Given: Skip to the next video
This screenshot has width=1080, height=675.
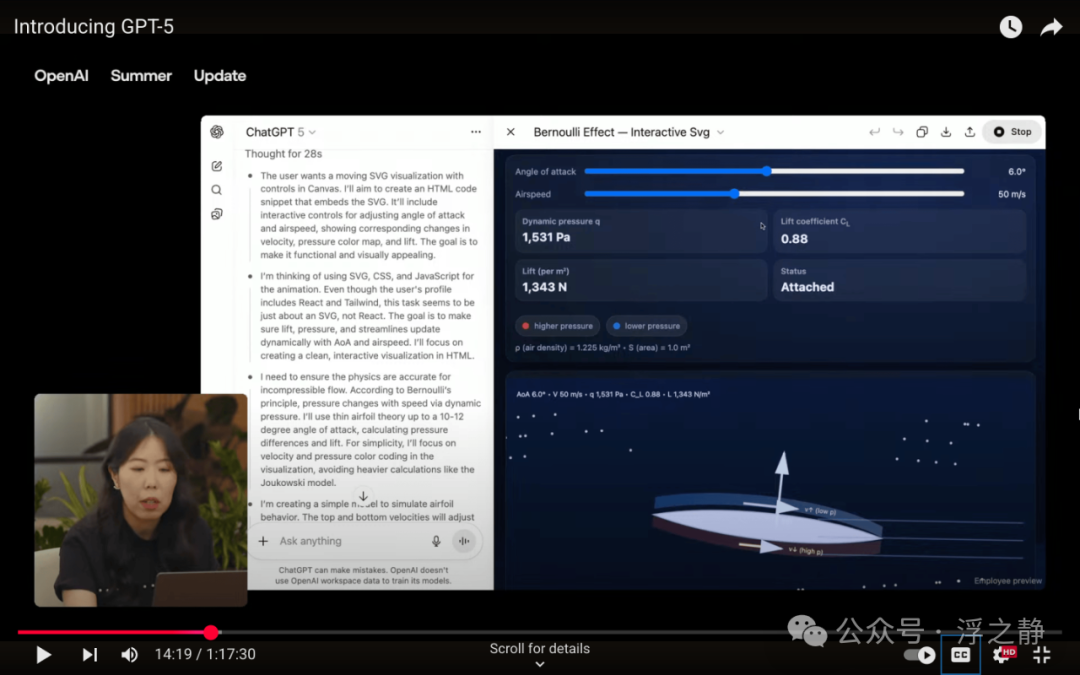Looking at the screenshot, I should [90, 654].
